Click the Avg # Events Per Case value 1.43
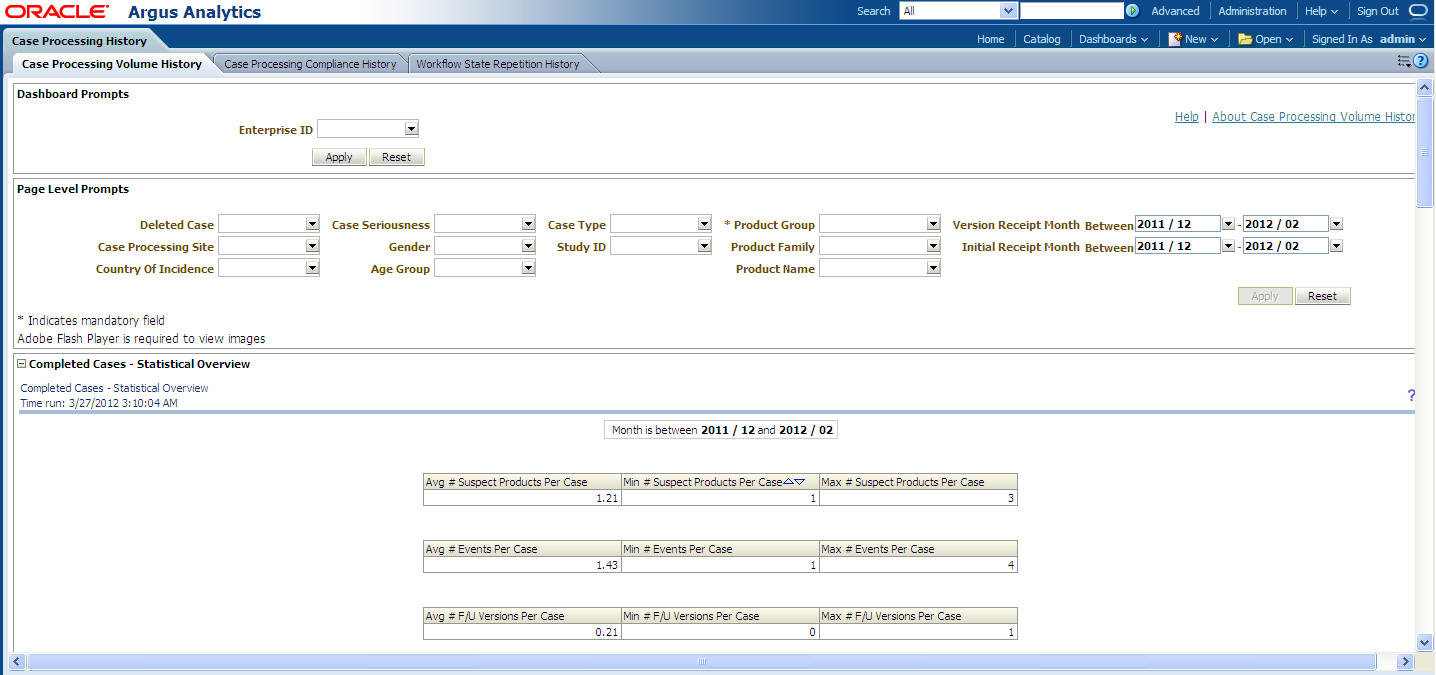Image resolution: width=1436 pixels, height=675 pixels. pyautogui.click(x=605, y=565)
